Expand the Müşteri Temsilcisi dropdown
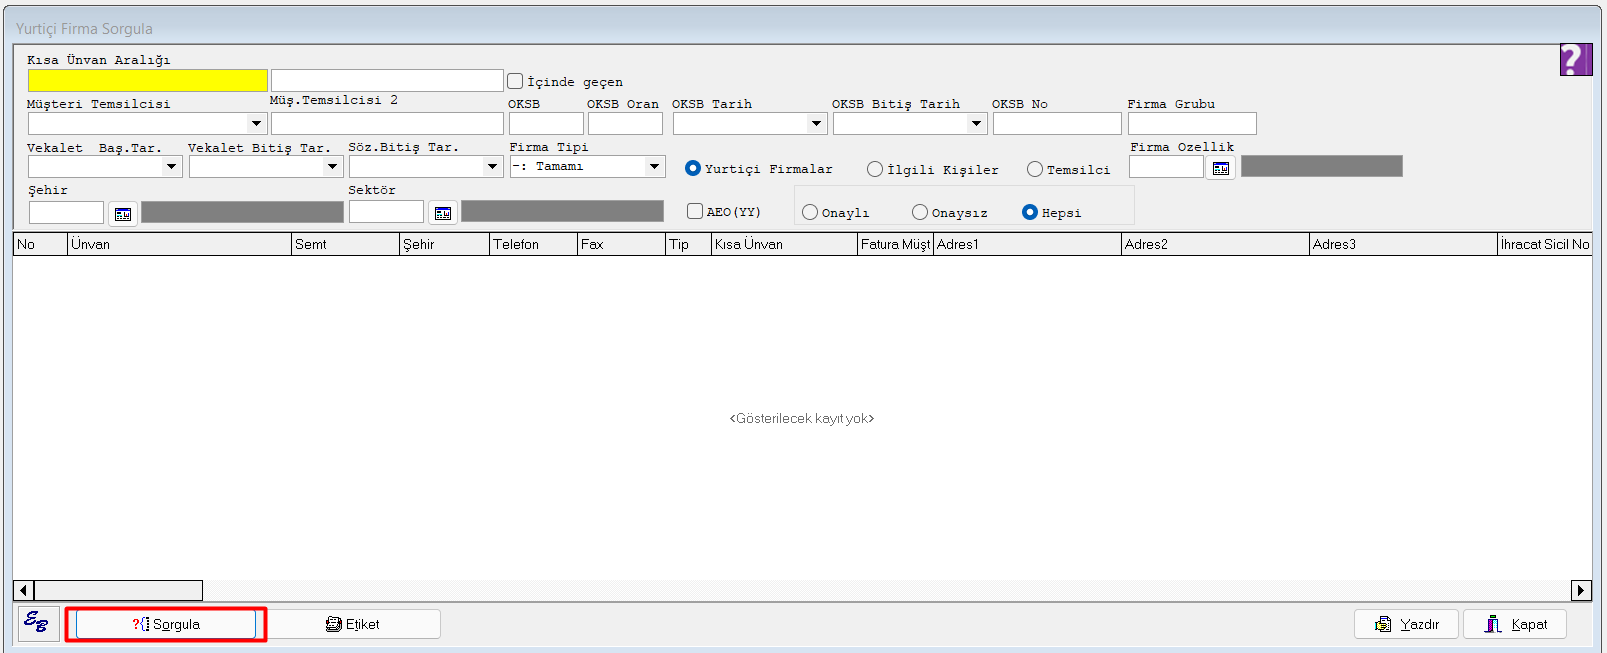 coord(256,124)
